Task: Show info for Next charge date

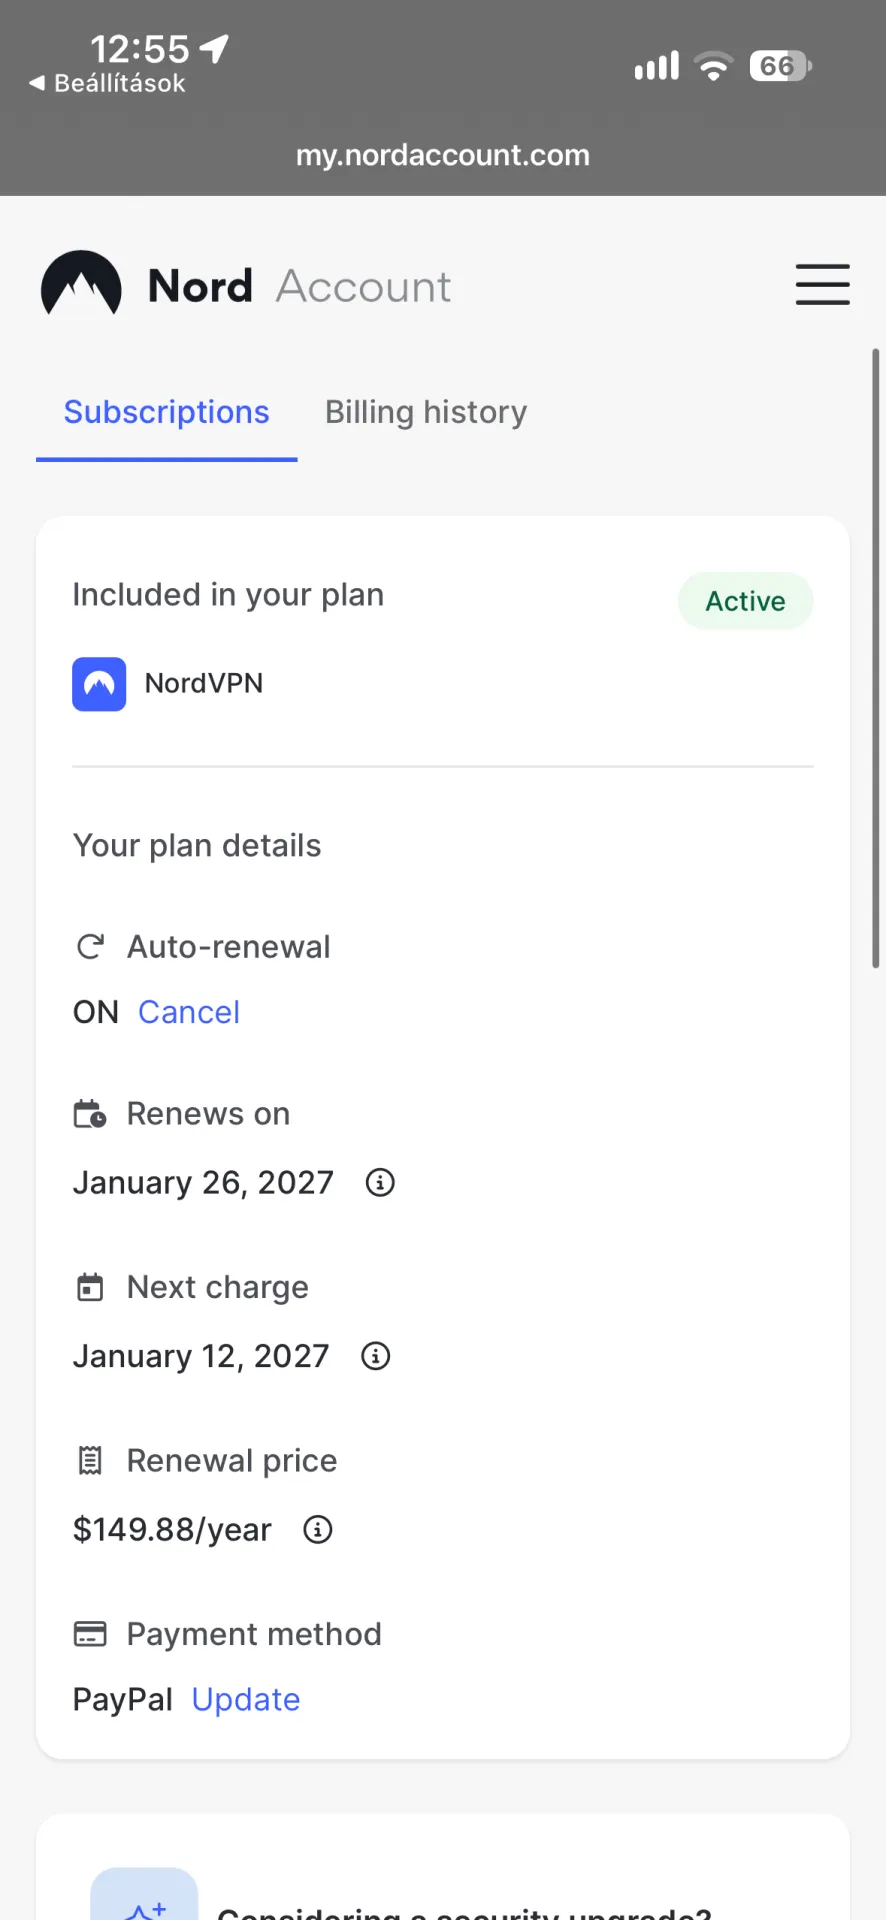Action: pos(376,1357)
